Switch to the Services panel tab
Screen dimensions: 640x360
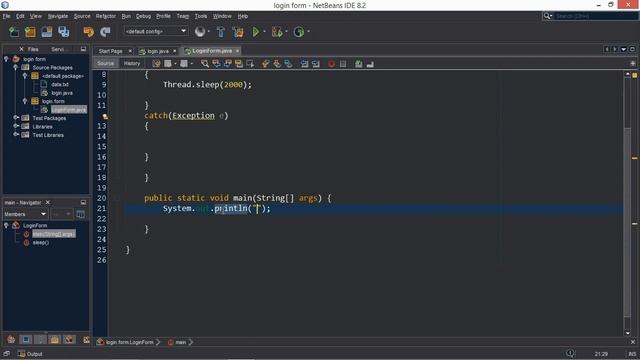57,49
